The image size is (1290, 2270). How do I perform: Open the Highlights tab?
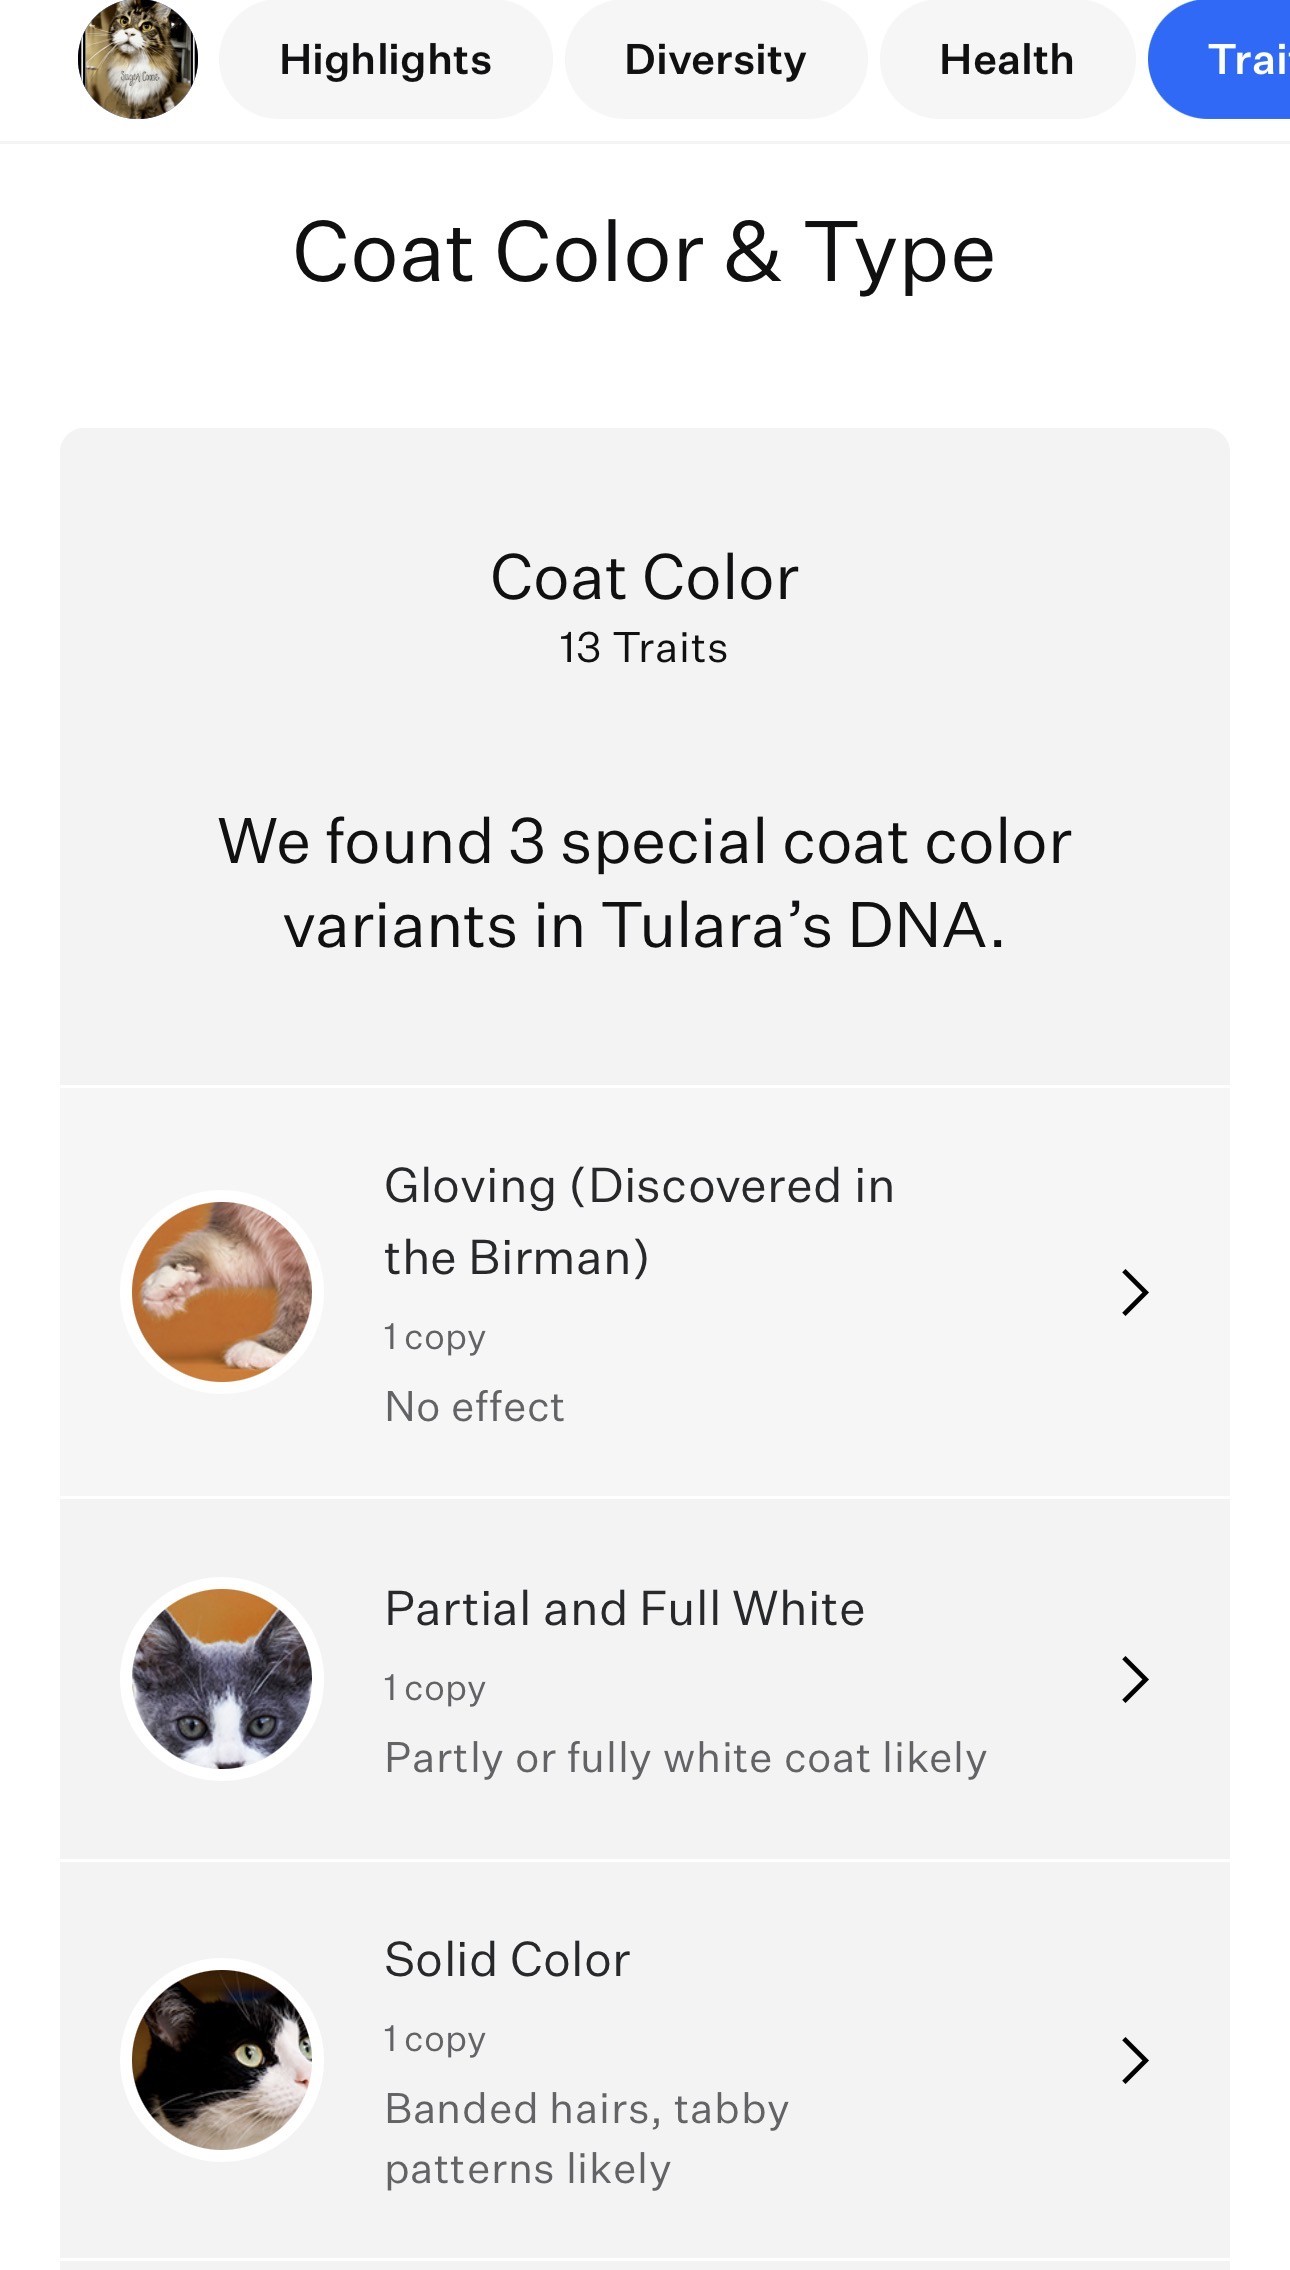click(385, 60)
